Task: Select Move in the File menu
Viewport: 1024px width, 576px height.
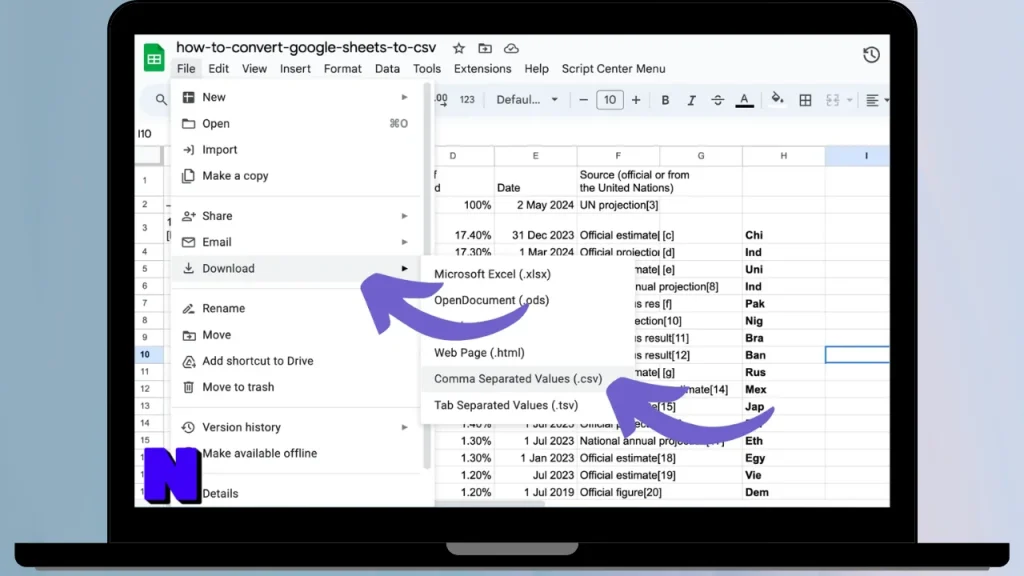Action: click(296, 335)
